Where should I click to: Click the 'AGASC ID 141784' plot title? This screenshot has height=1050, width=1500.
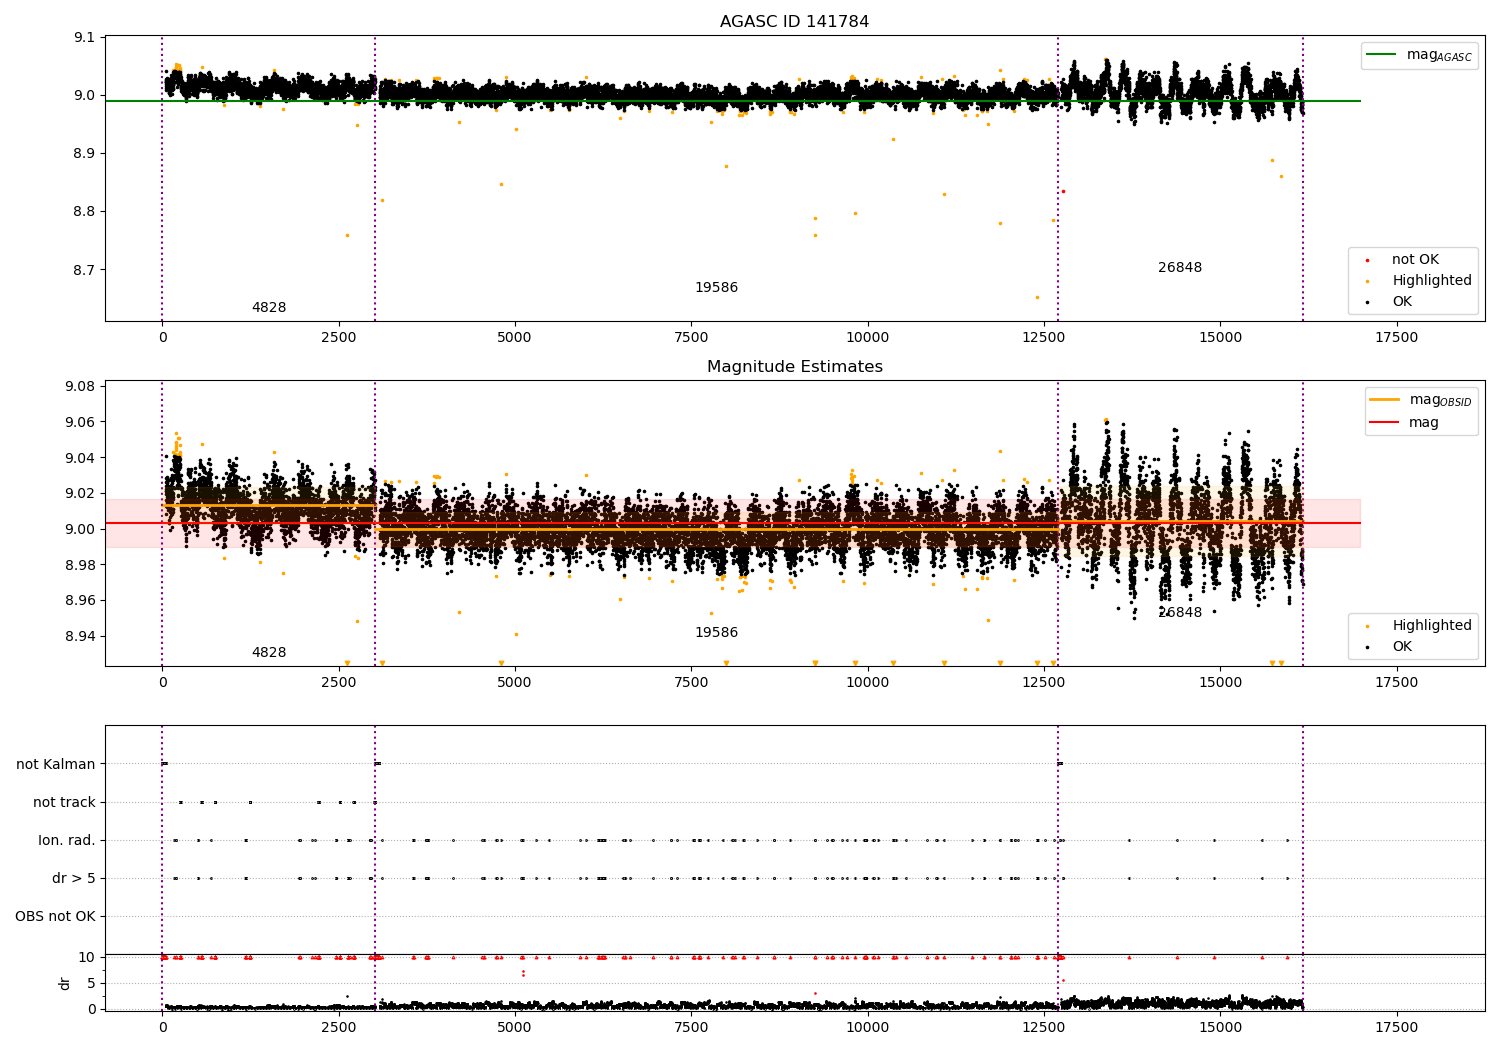(x=794, y=22)
